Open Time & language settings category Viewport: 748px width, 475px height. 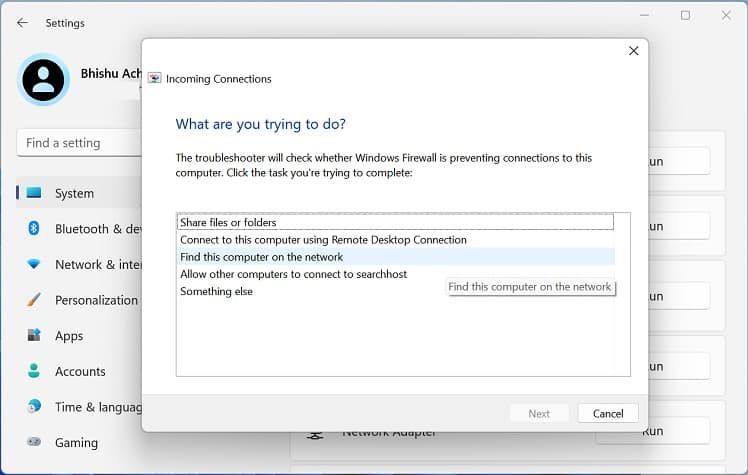(79, 407)
